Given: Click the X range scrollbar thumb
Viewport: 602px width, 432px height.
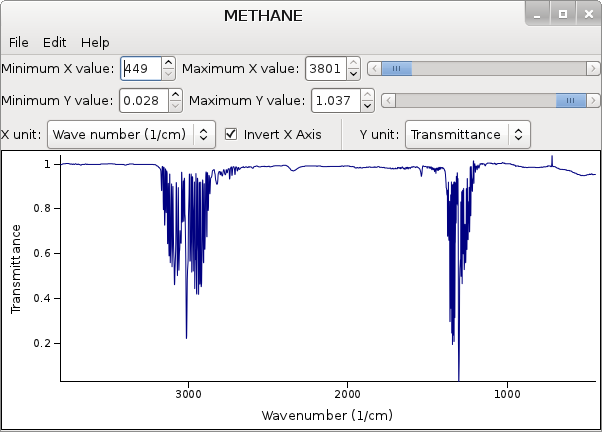Looking at the screenshot, I should click(397, 69).
